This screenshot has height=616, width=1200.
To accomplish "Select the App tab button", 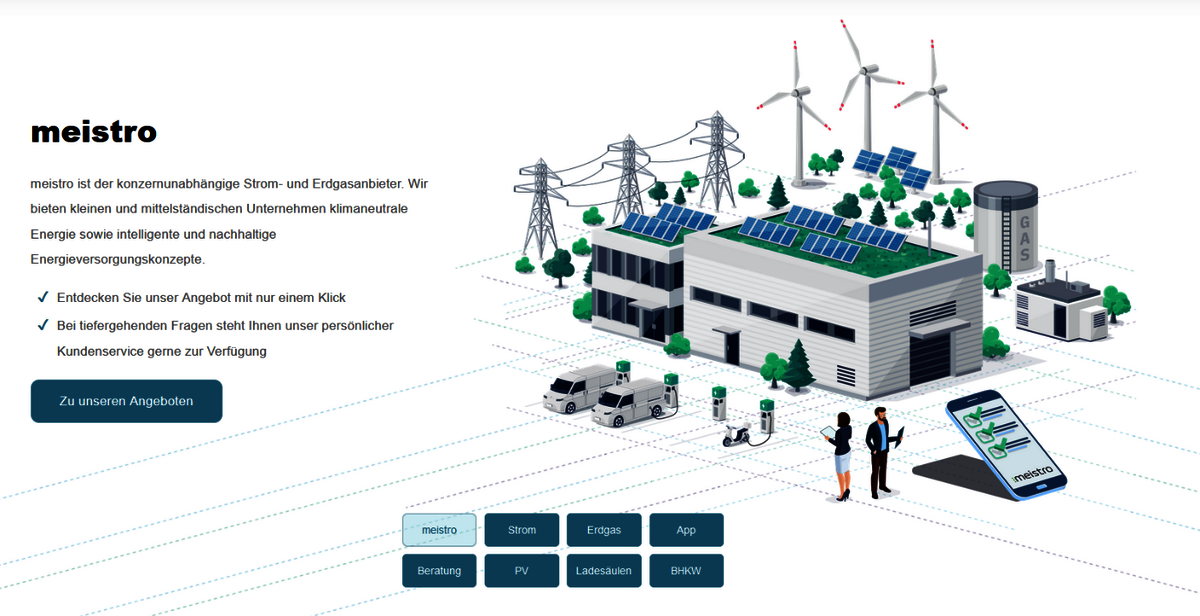I will point(686,530).
